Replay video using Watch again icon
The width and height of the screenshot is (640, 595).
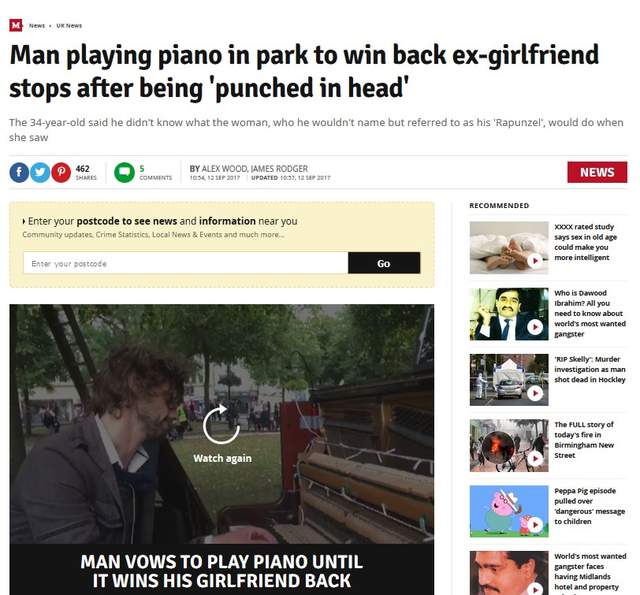pyautogui.click(x=221, y=425)
